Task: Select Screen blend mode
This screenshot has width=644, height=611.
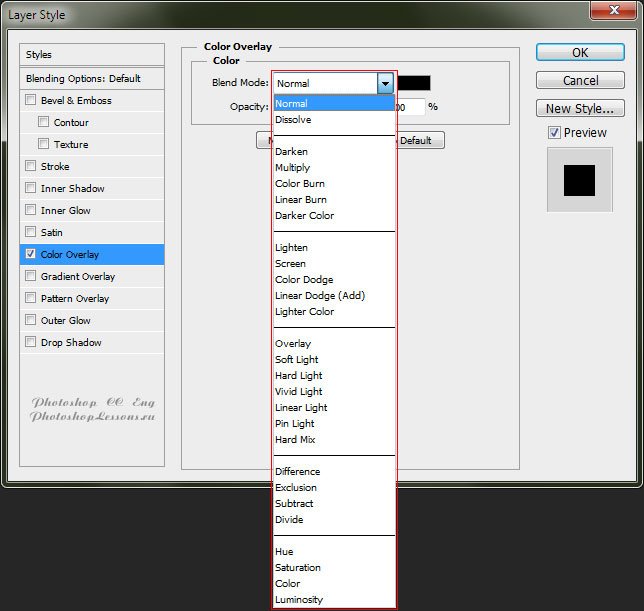Action: (291, 264)
